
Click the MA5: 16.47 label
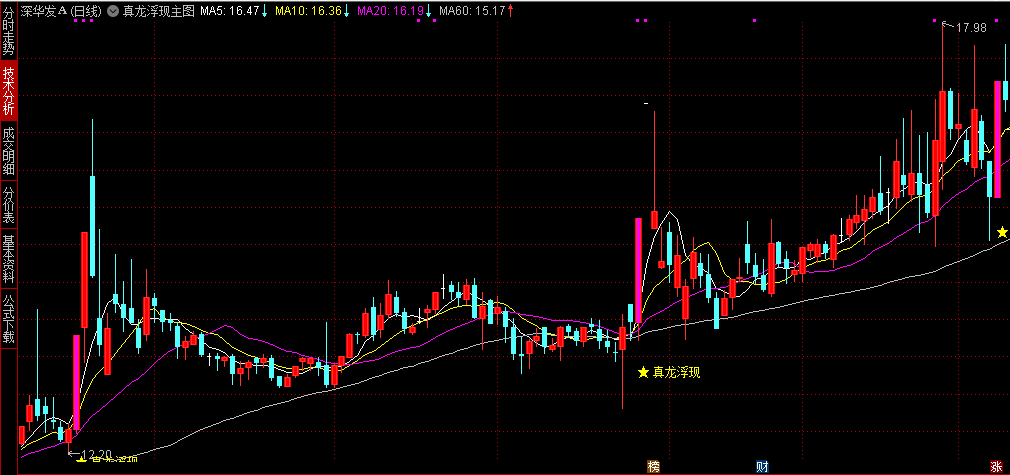click(x=230, y=11)
